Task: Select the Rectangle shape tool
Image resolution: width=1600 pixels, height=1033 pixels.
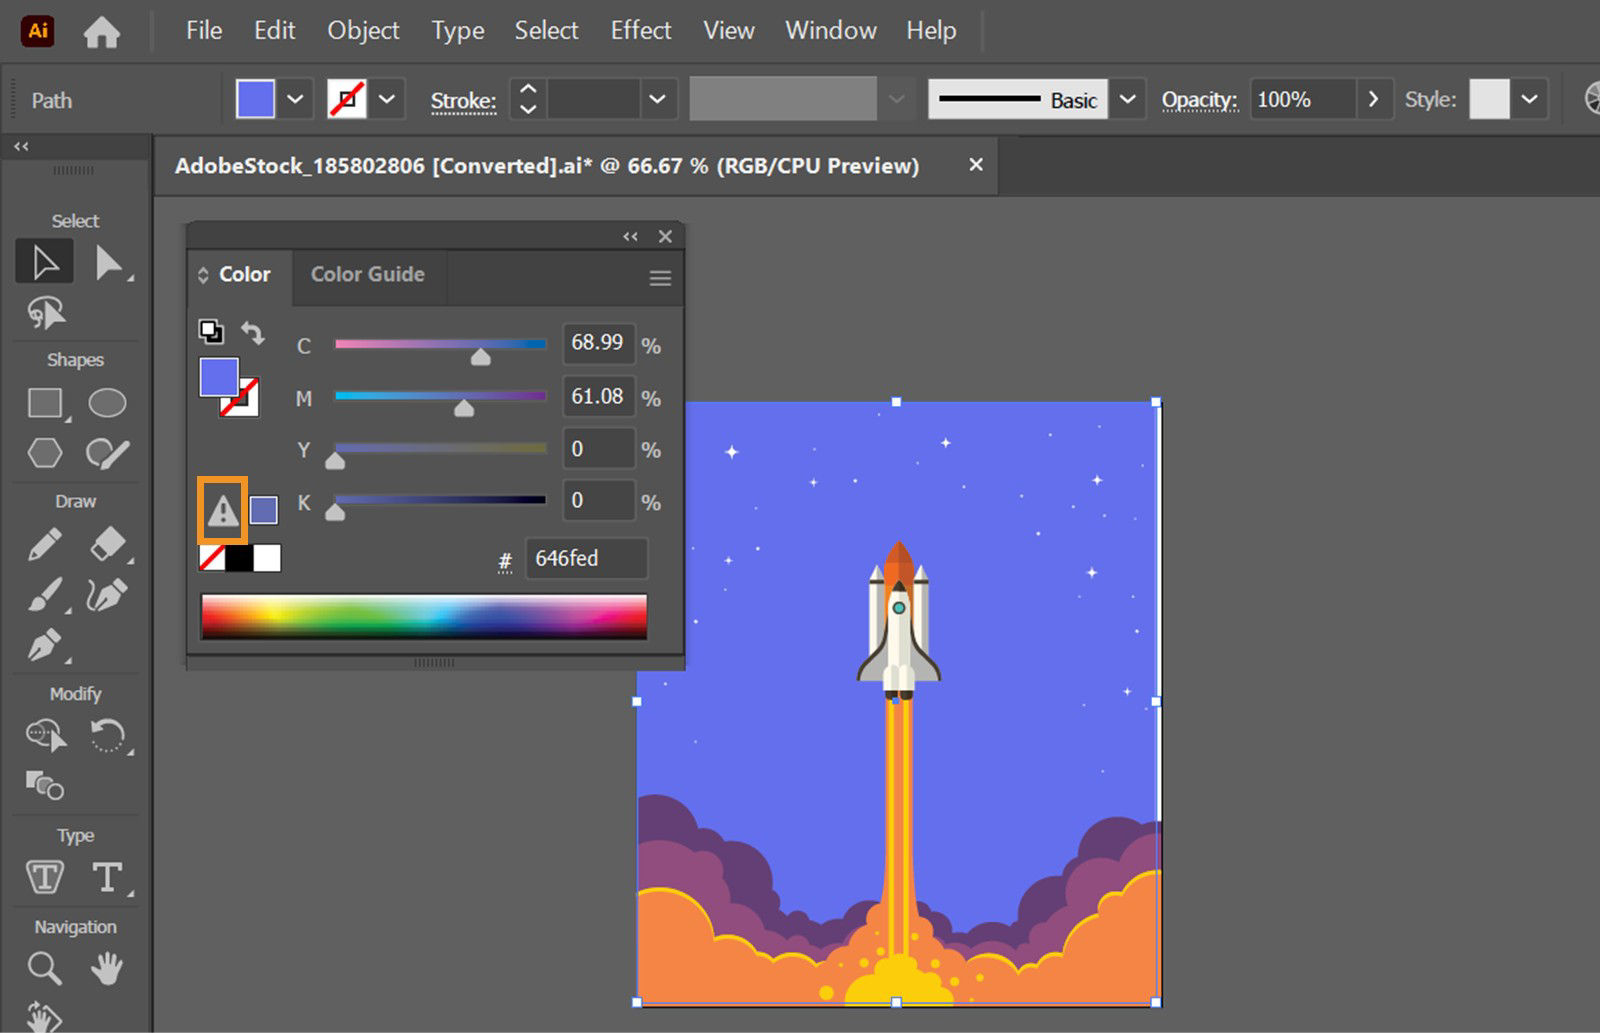Action: (x=45, y=403)
